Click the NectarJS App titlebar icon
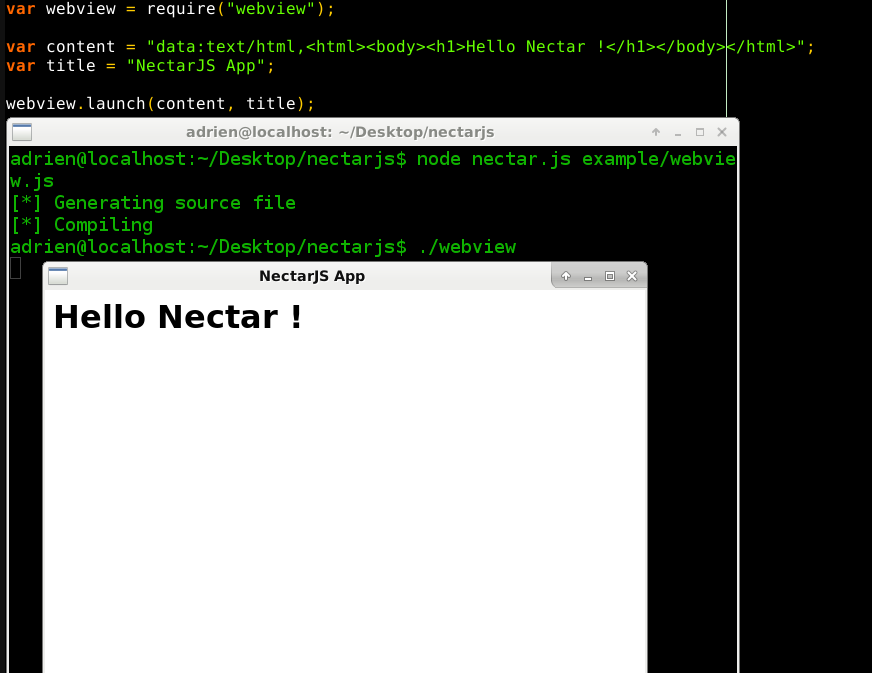 point(58,275)
